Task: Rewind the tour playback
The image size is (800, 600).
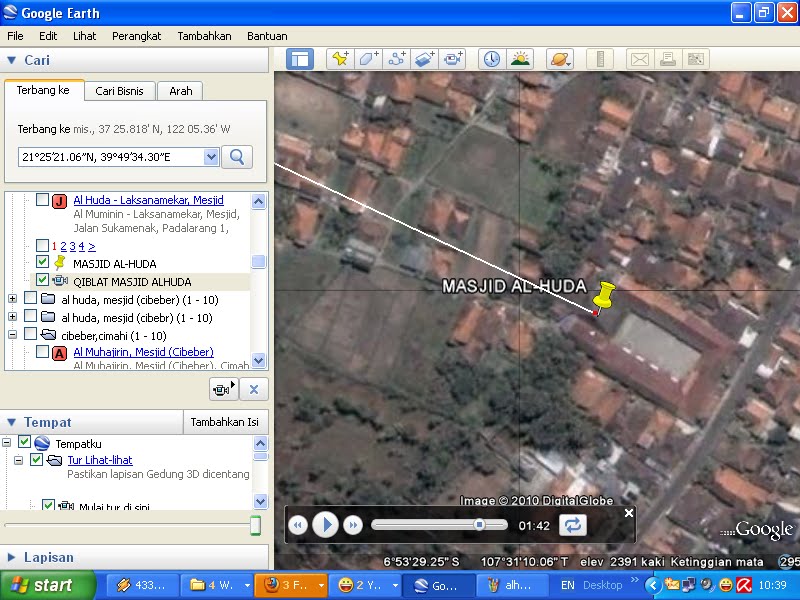Action: 298,525
